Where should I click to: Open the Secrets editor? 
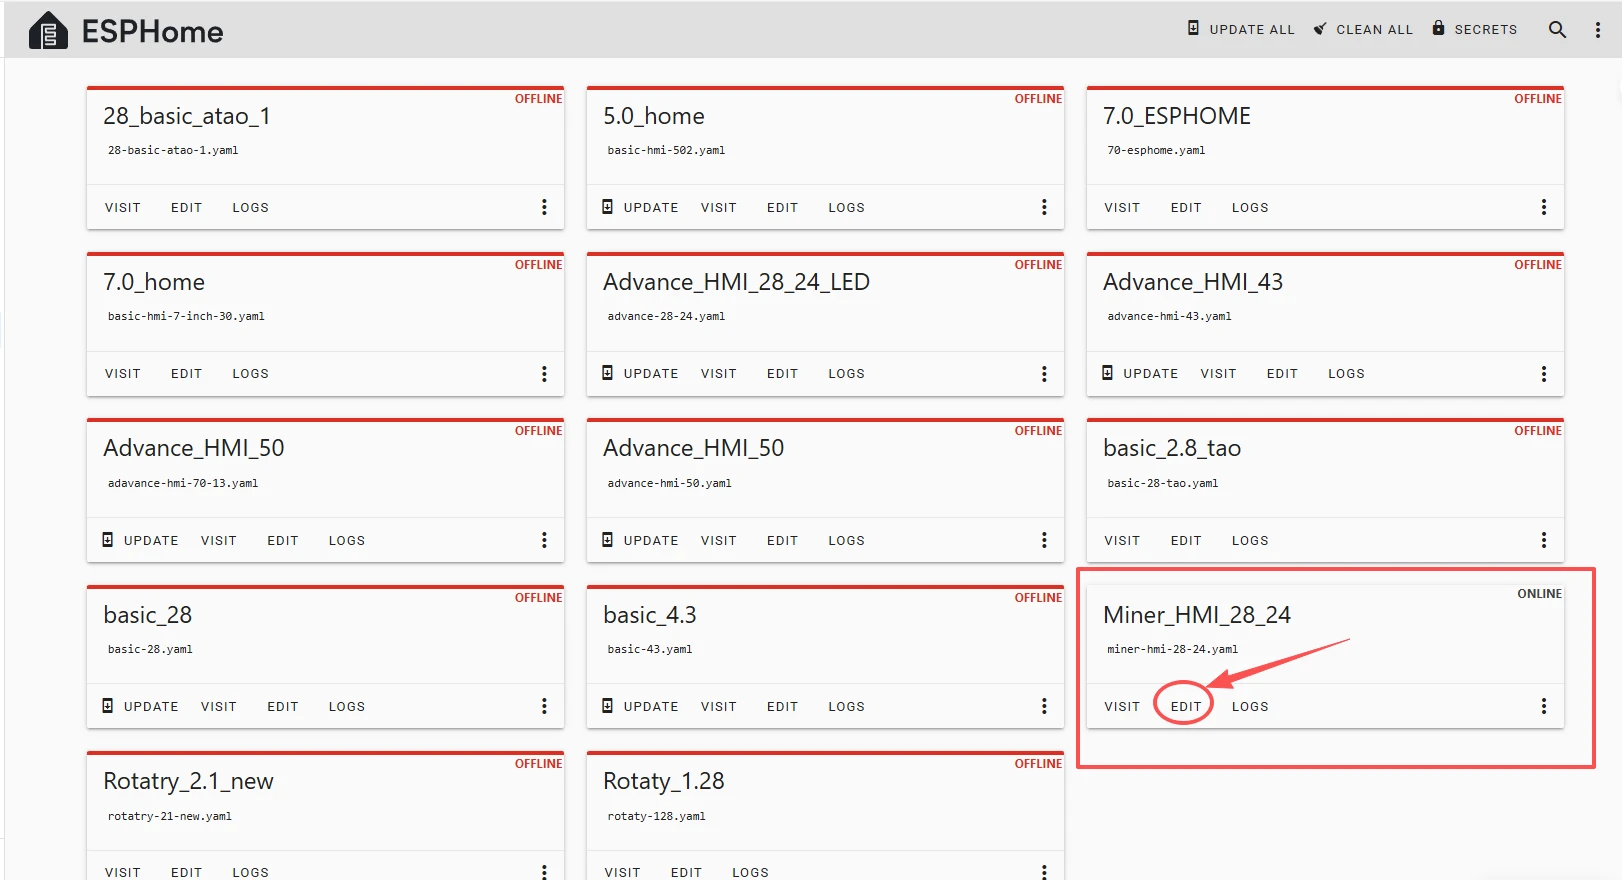(x=1474, y=29)
